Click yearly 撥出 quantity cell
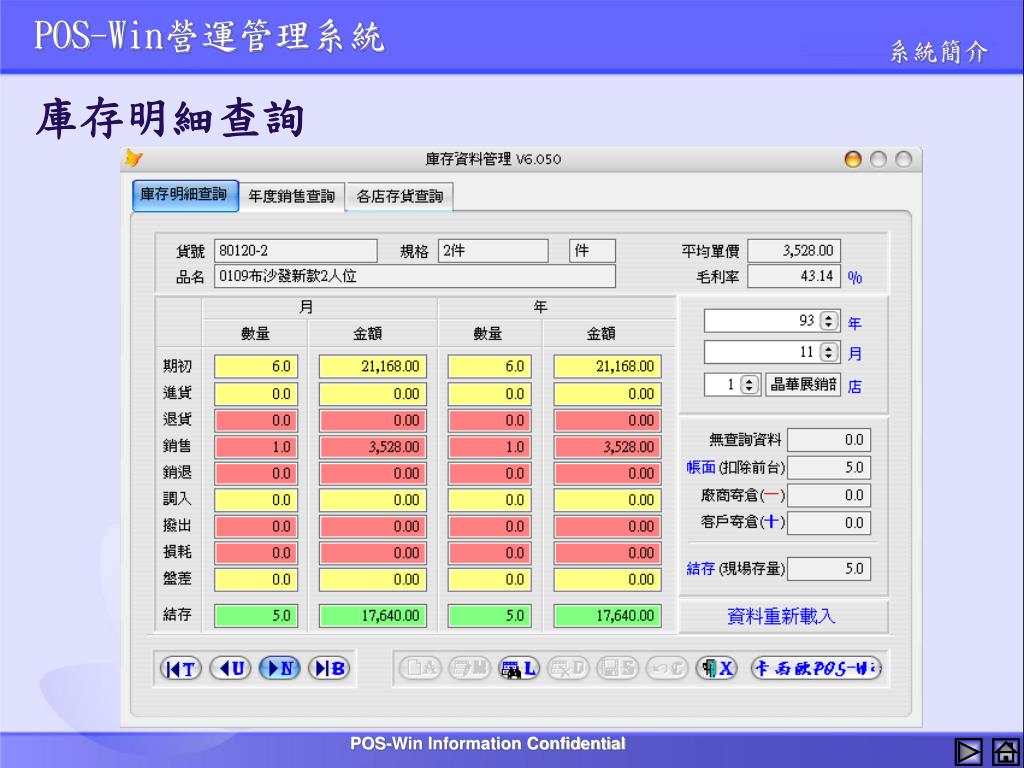The height and width of the screenshot is (768, 1024). [x=490, y=526]
